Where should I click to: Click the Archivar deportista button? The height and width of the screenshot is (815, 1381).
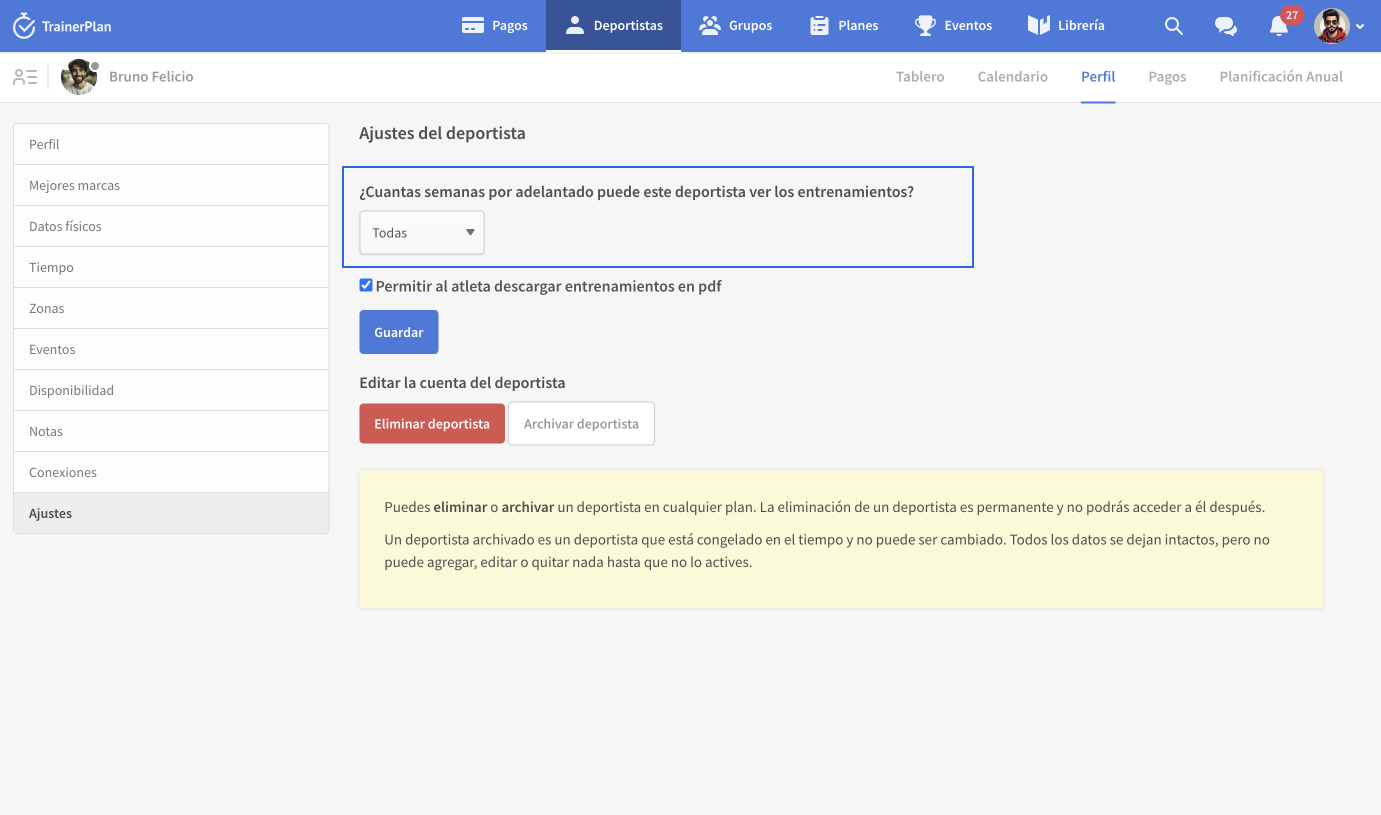click(x=581, y=424)
